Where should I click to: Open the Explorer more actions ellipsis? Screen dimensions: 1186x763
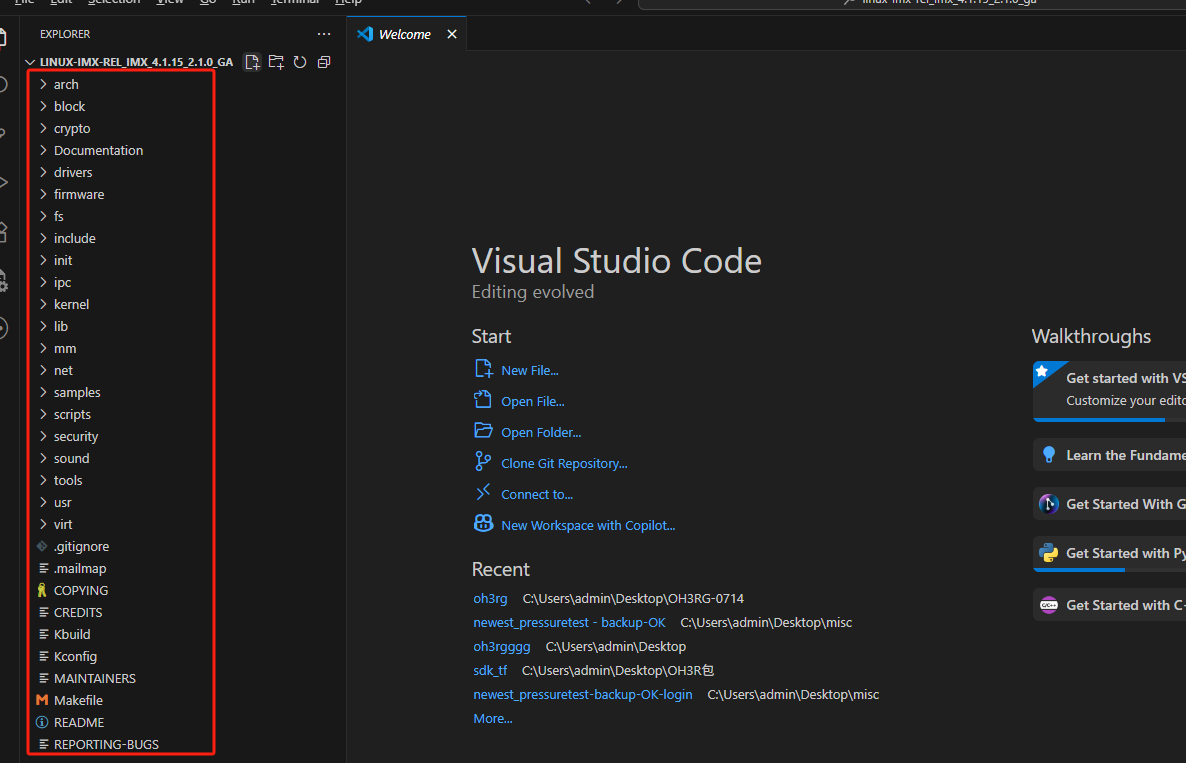click(324, 34)
